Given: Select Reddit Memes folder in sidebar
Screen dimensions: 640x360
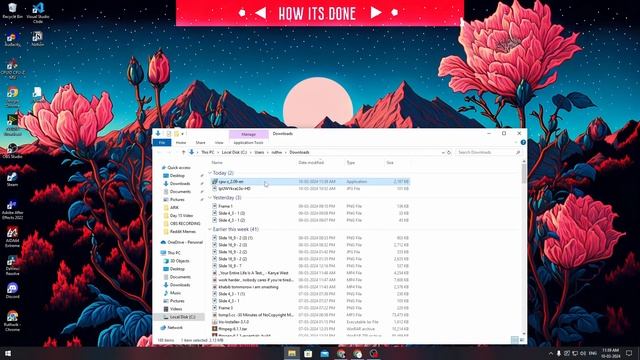Looking at the screenshot, I should 182,231.
